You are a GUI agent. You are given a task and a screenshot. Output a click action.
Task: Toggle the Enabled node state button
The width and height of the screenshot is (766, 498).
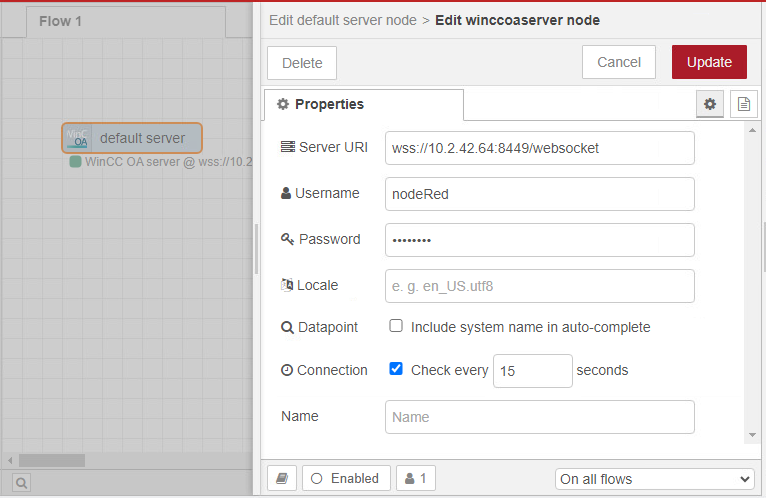(x=346, y=478)
